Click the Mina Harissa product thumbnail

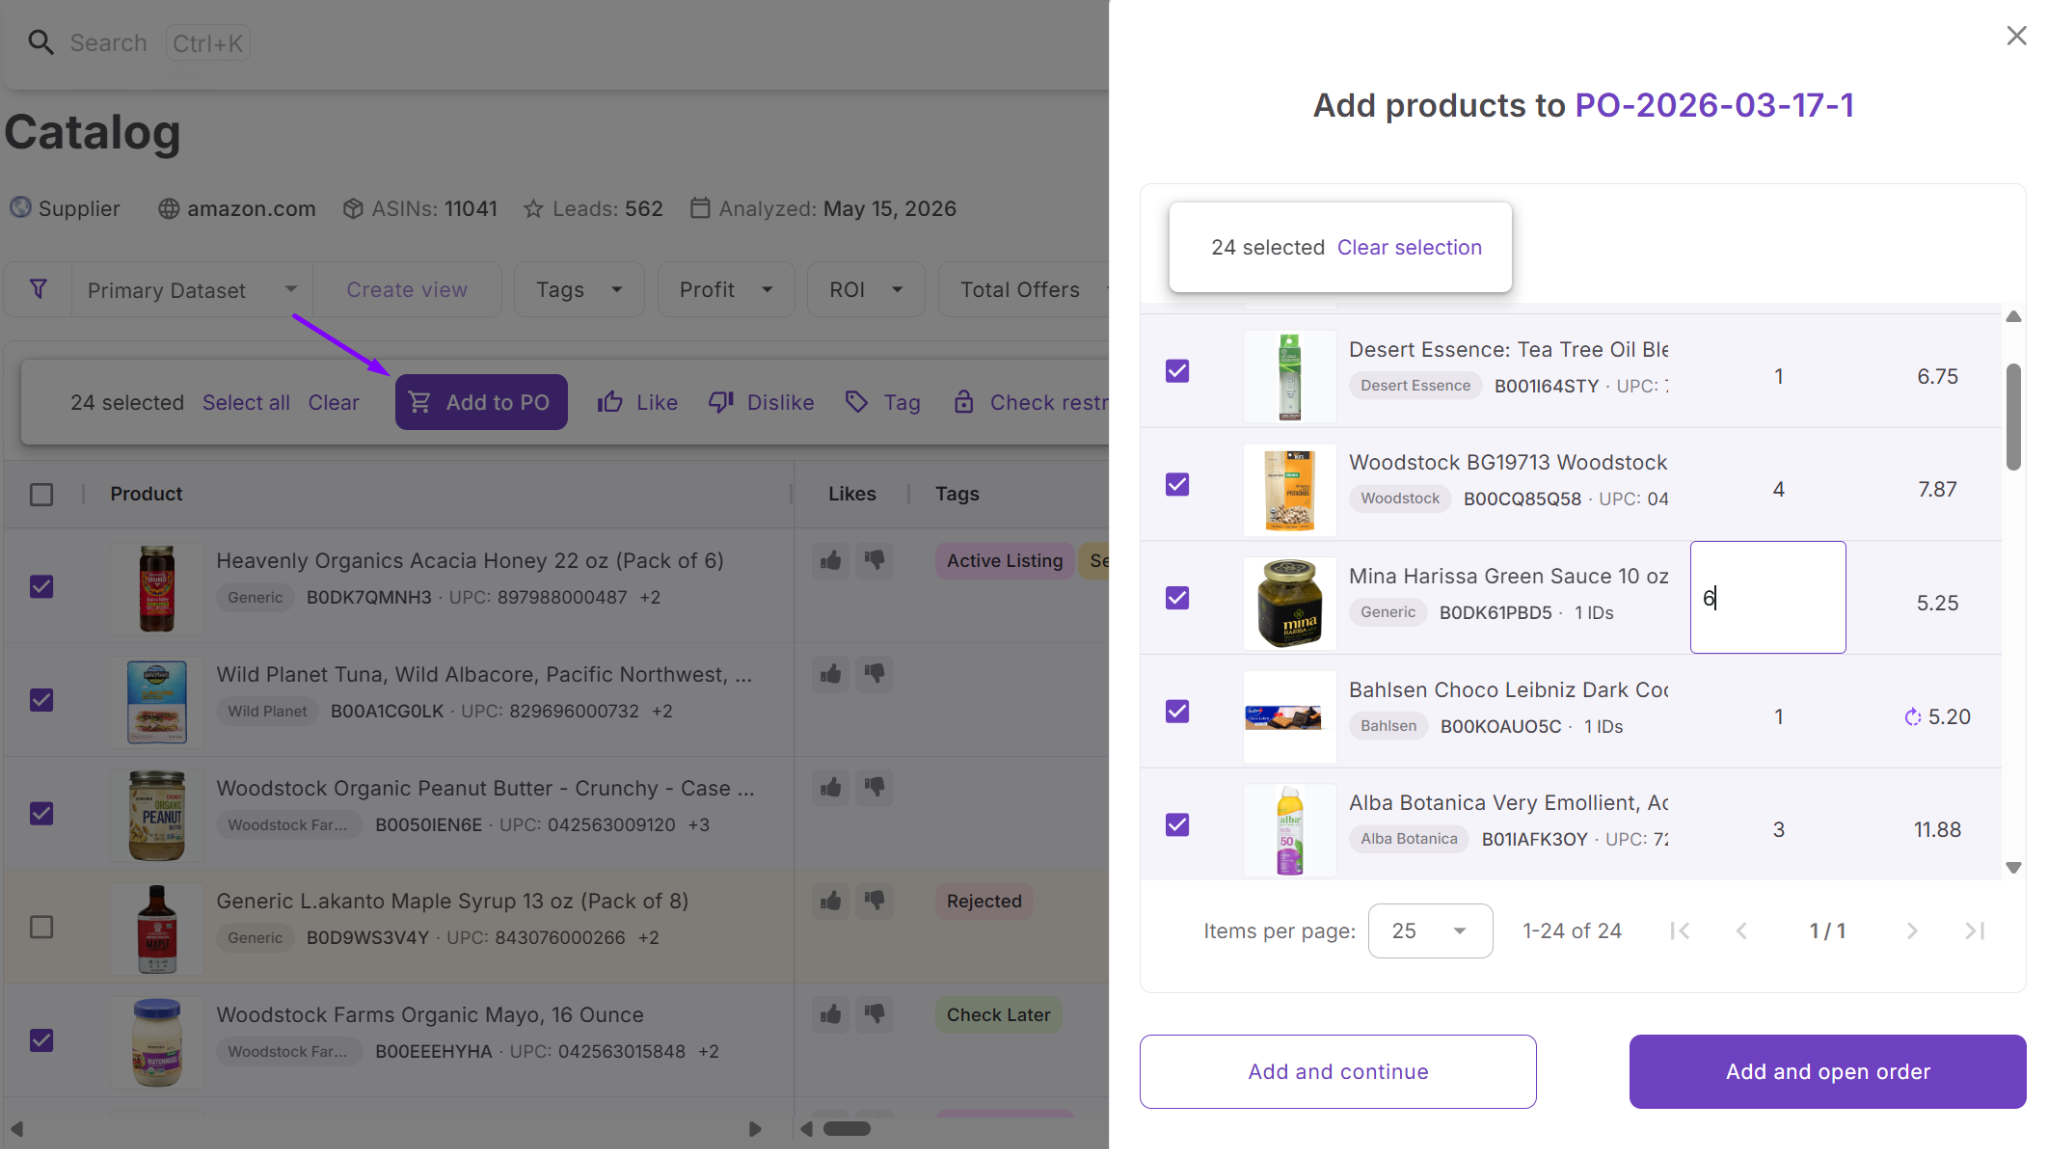(x=1289, y=603)
